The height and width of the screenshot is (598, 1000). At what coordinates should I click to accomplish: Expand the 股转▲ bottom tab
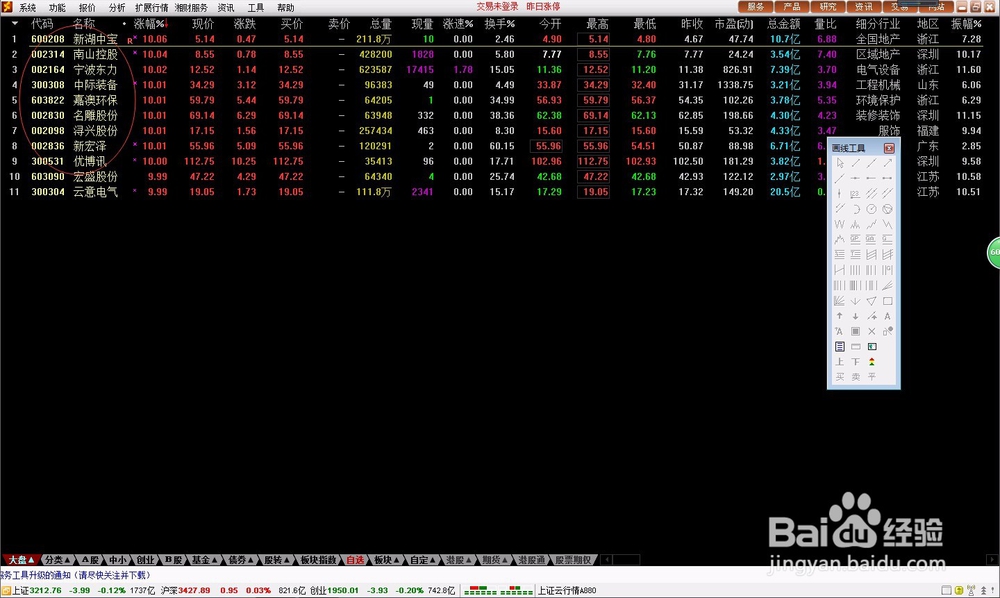(x=277, y=560)
